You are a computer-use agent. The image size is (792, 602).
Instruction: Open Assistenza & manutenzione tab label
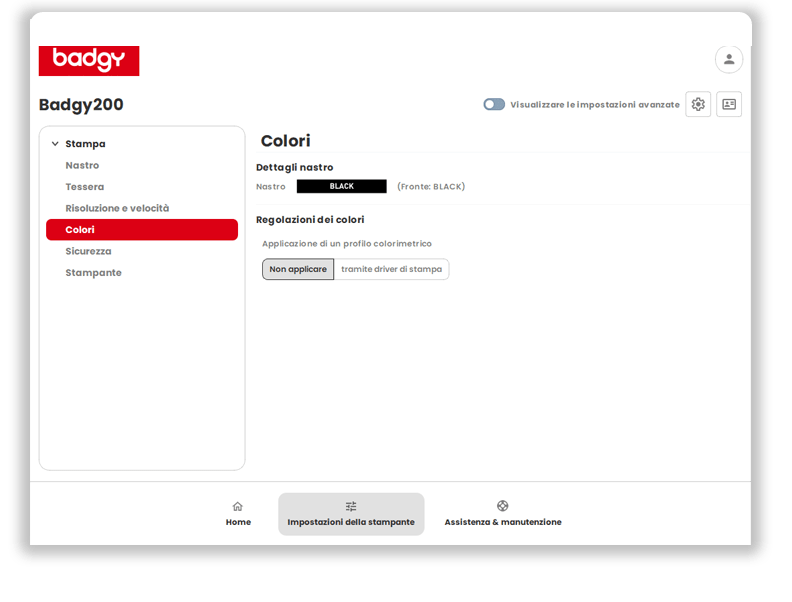coord(503,522)
